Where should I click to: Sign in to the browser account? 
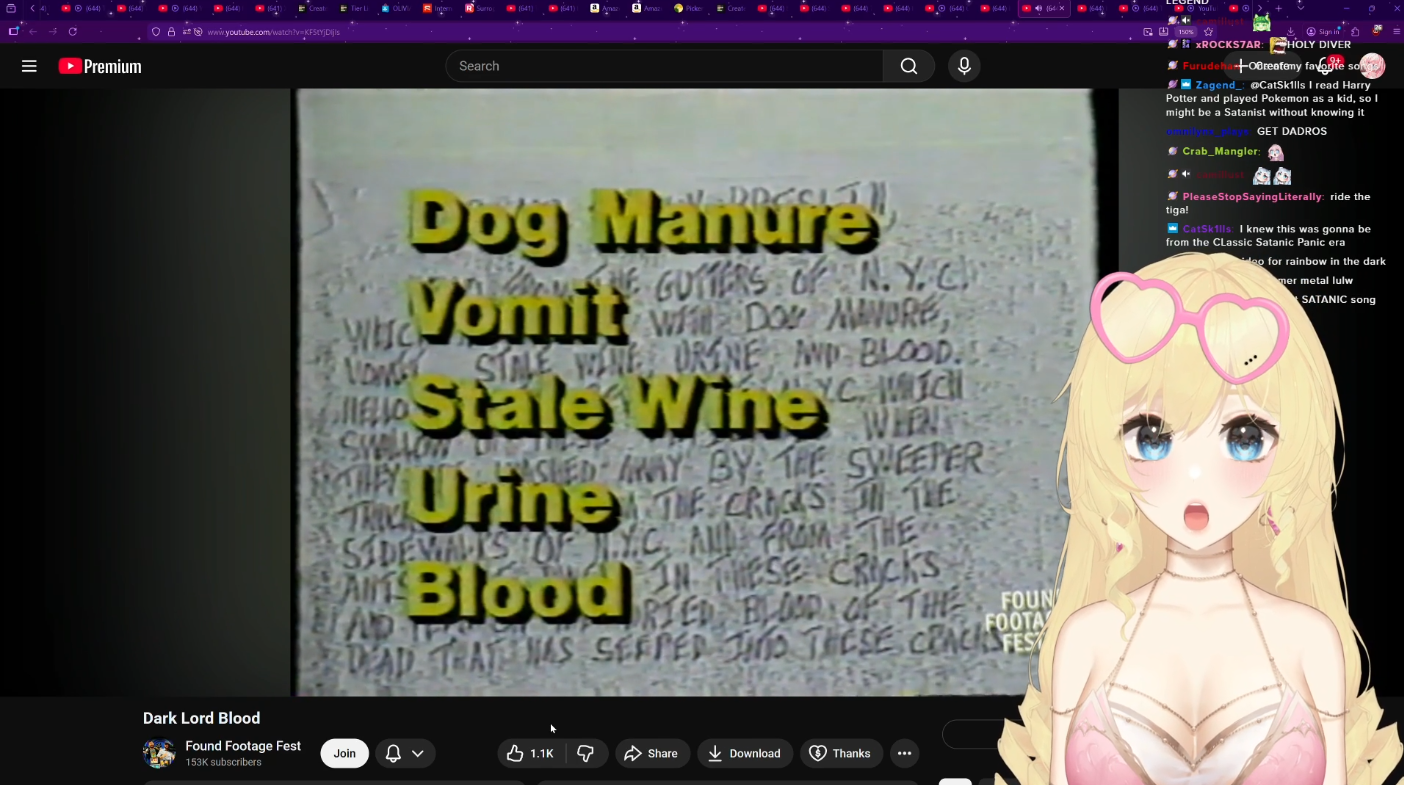coord(1325,32)
